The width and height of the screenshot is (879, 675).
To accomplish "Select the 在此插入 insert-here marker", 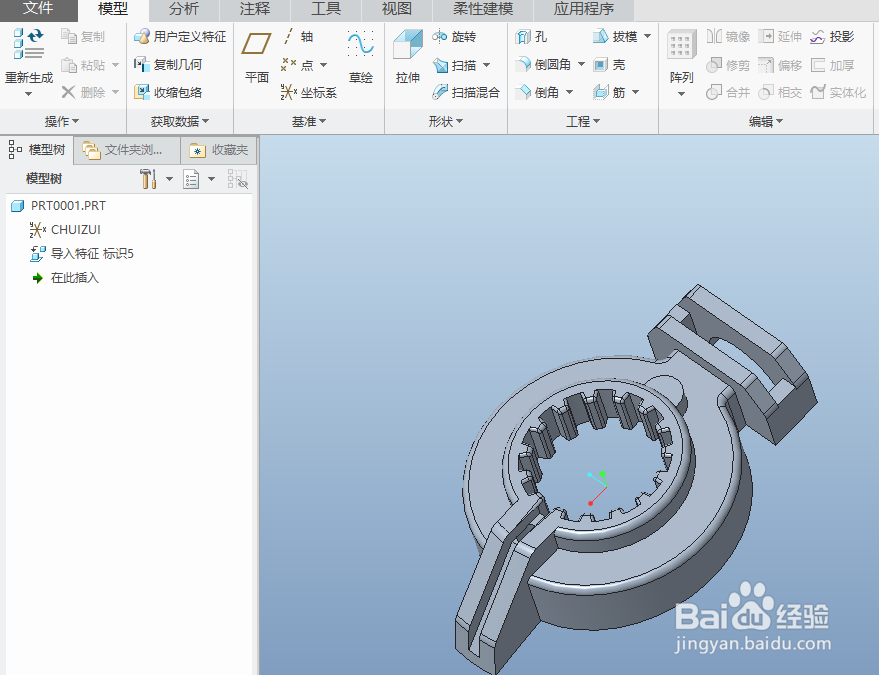I will [64, 278].
